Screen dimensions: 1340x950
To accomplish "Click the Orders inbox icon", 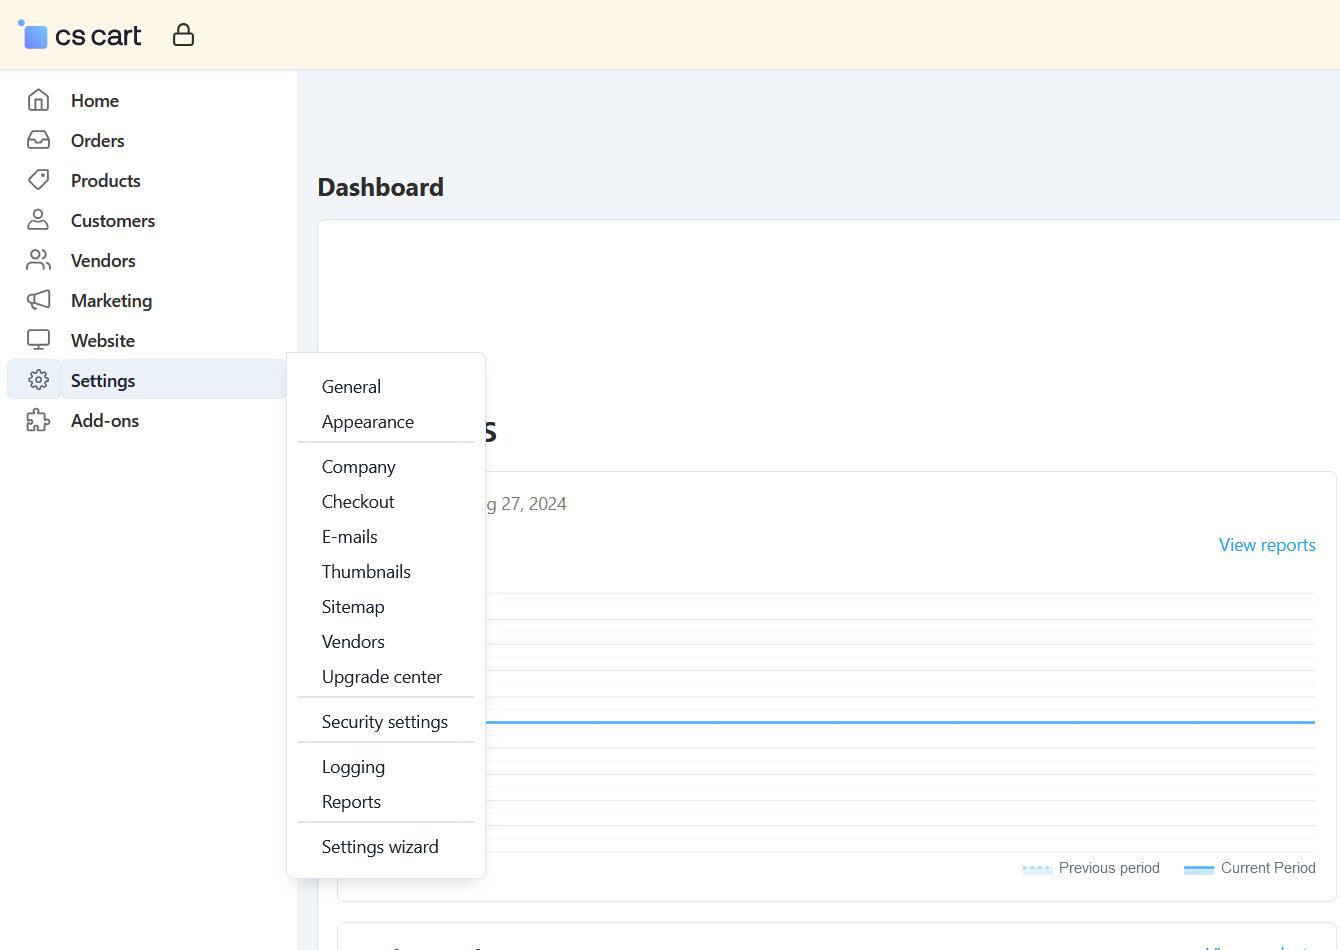I will [38, 140].
